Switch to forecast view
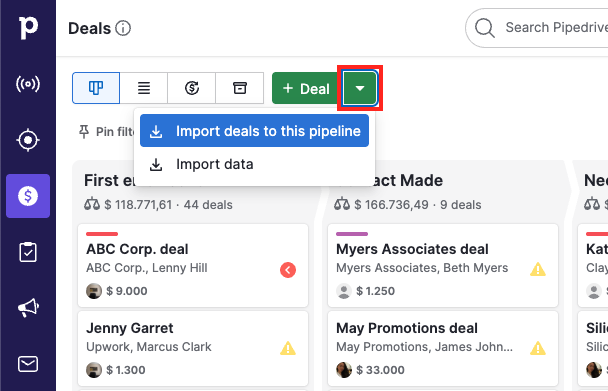Viewport: 608px width, 391px height. pyautogui.click(x=192, y=88)
